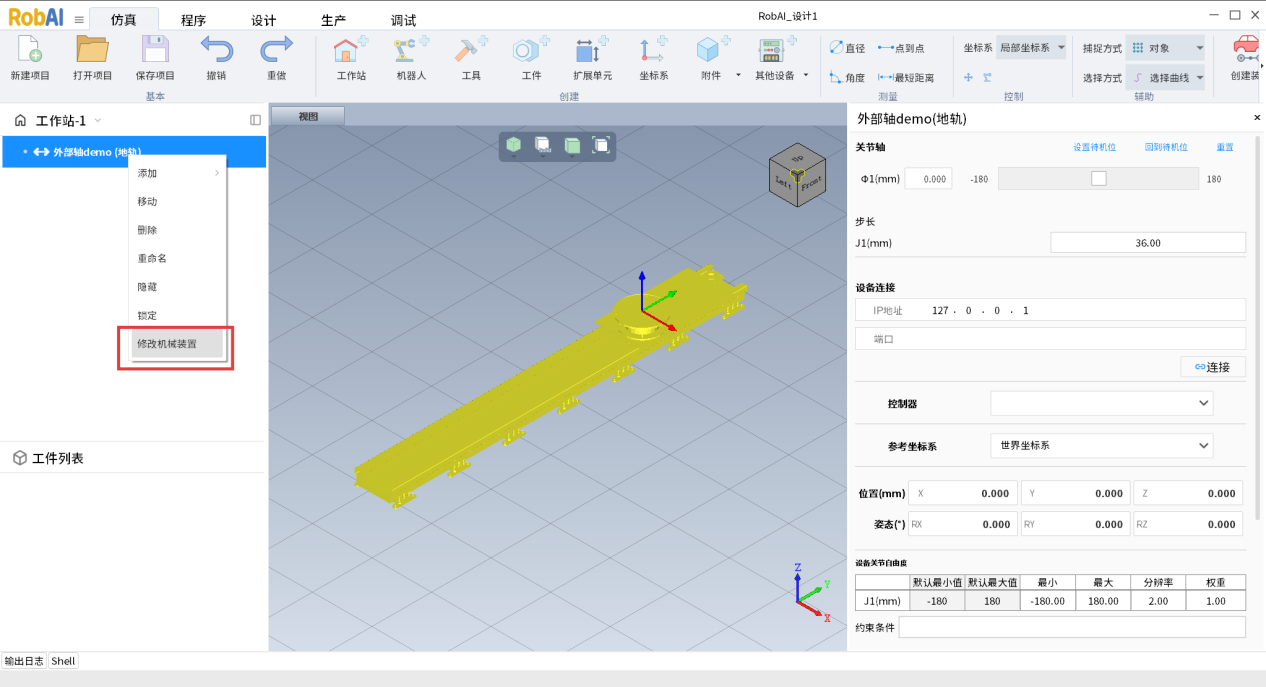
Task: Click the 重置 link
Action: (1225, 147)
